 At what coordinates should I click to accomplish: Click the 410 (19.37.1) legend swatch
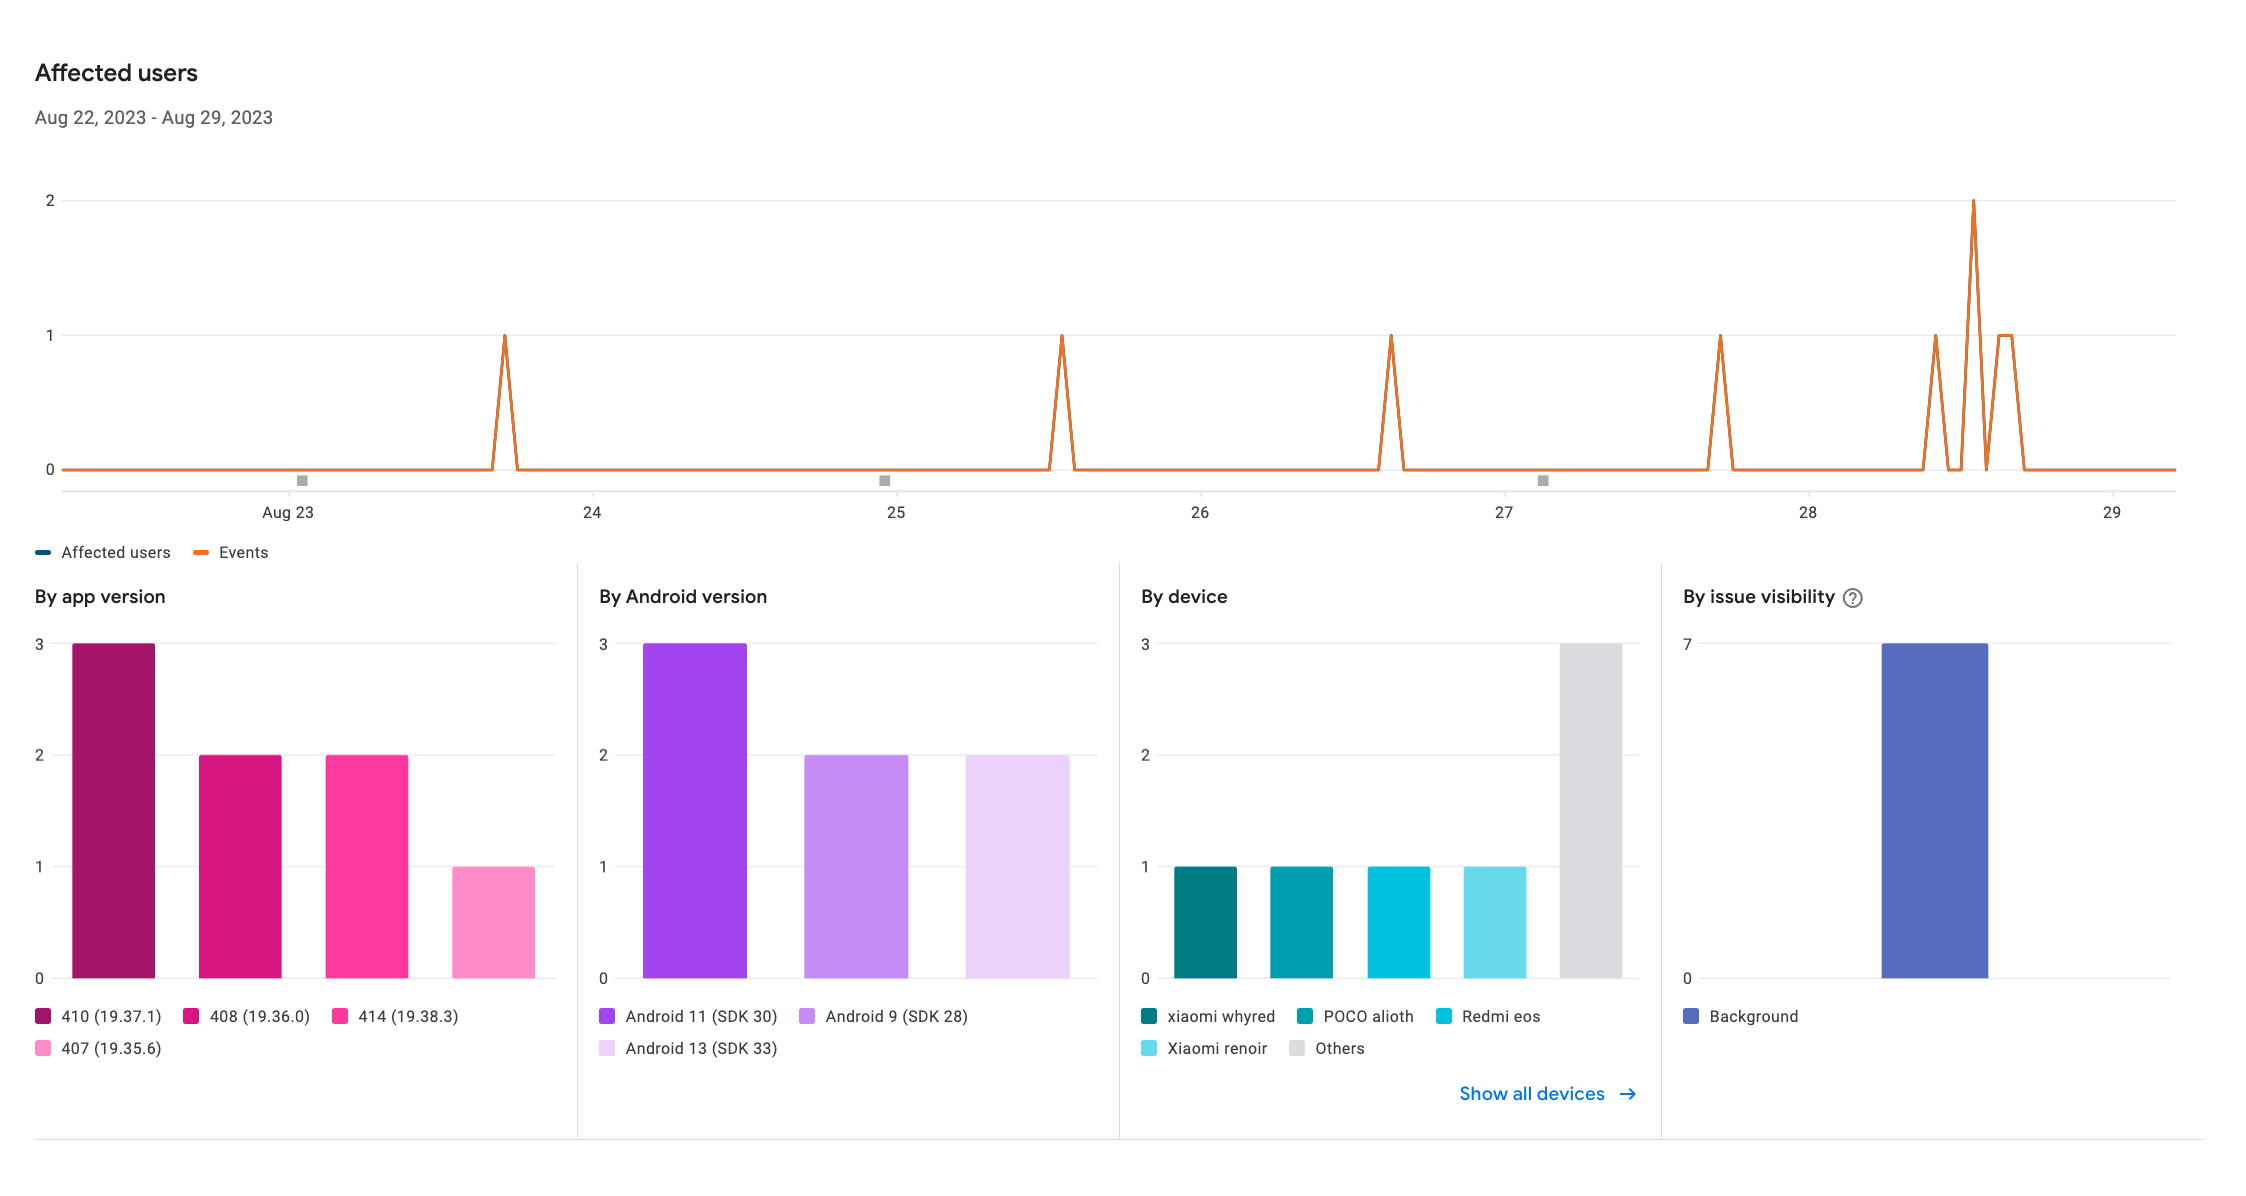click(43, 1017)
